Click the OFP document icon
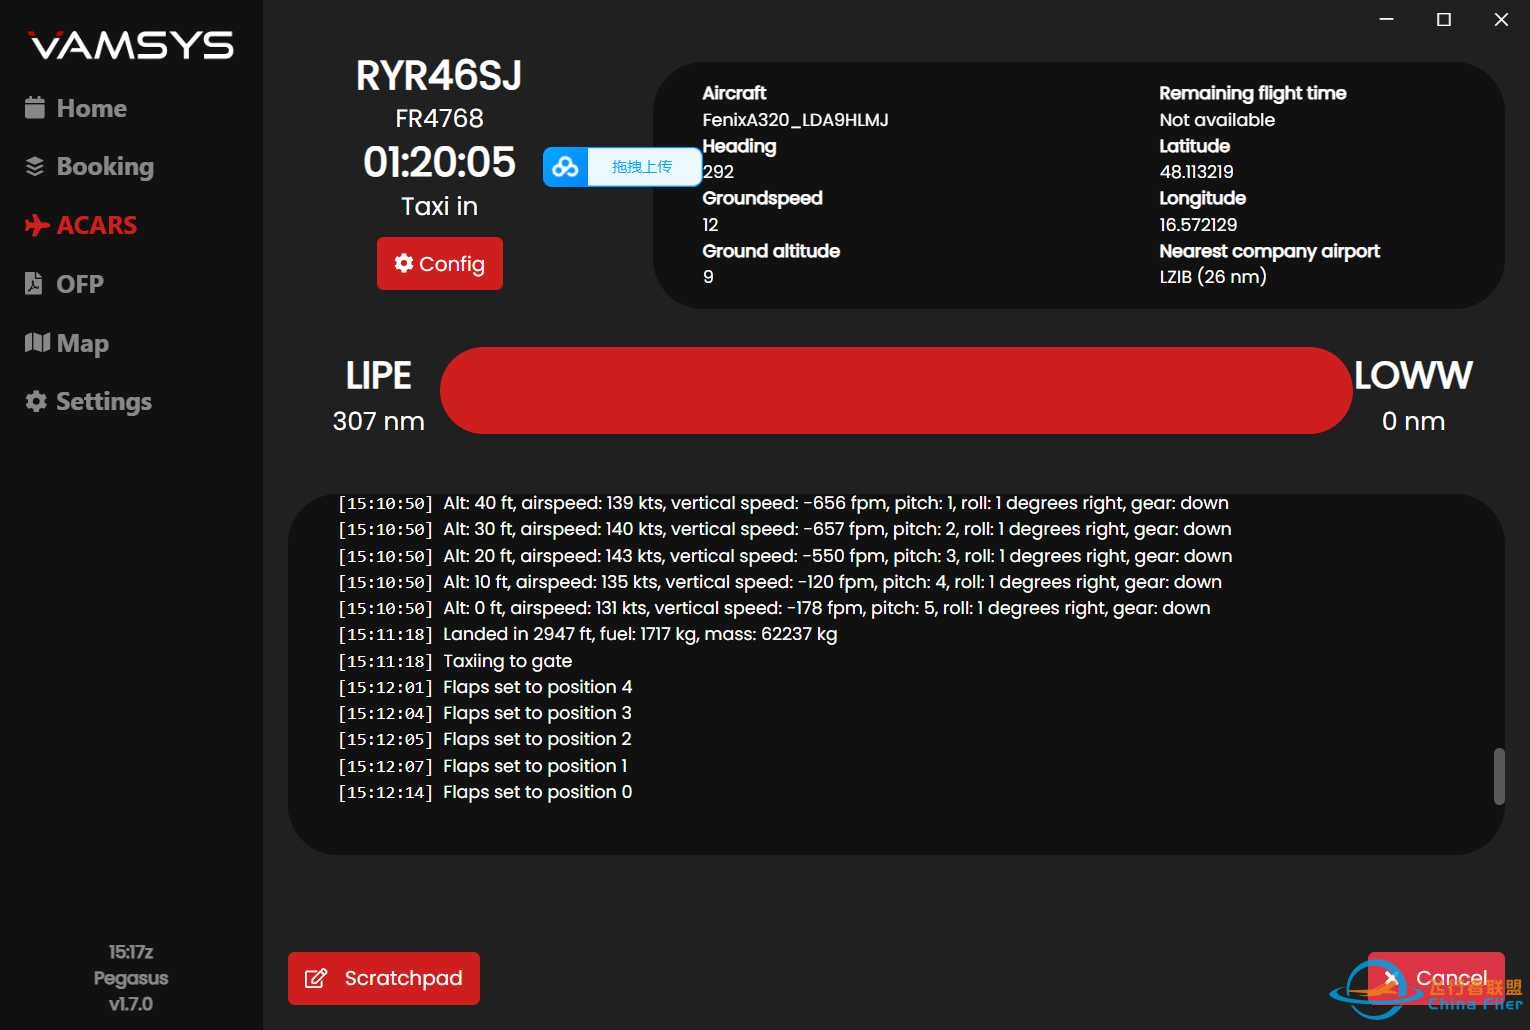The image size is (1530, 1030). click(34, 284)
